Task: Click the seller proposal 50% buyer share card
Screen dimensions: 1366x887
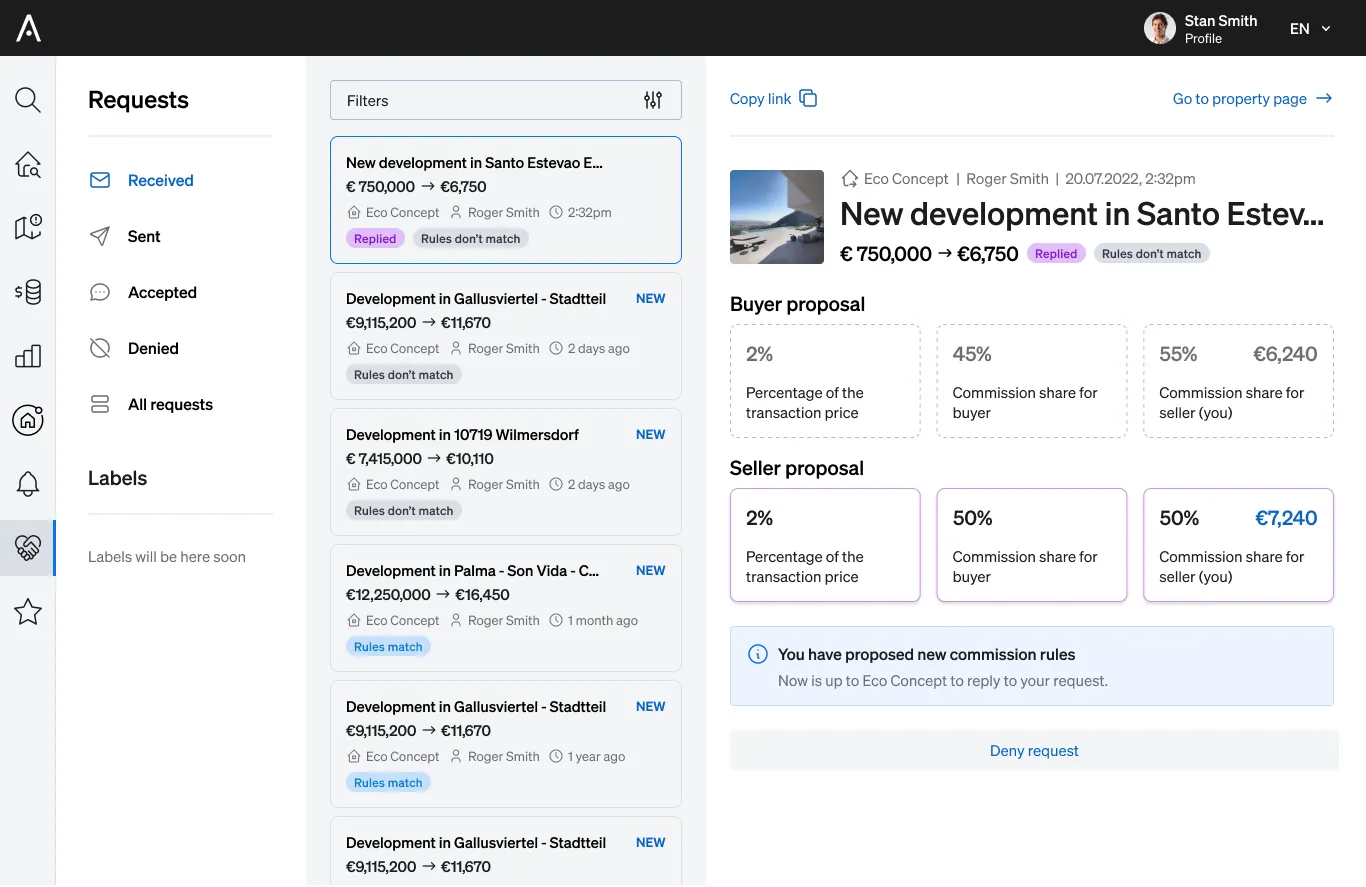Action: click(x=1032, y=545)
